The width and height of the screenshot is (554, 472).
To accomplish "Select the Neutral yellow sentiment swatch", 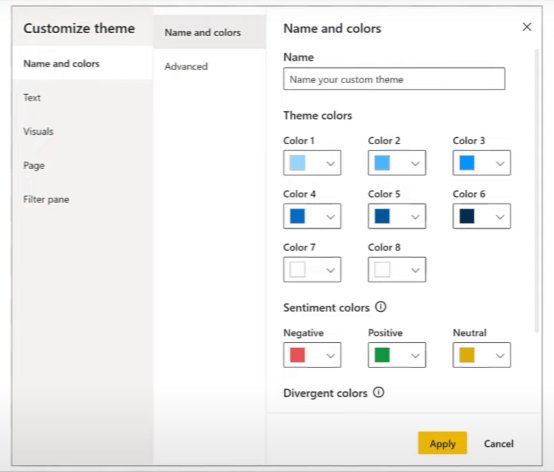I will (467, 355).
